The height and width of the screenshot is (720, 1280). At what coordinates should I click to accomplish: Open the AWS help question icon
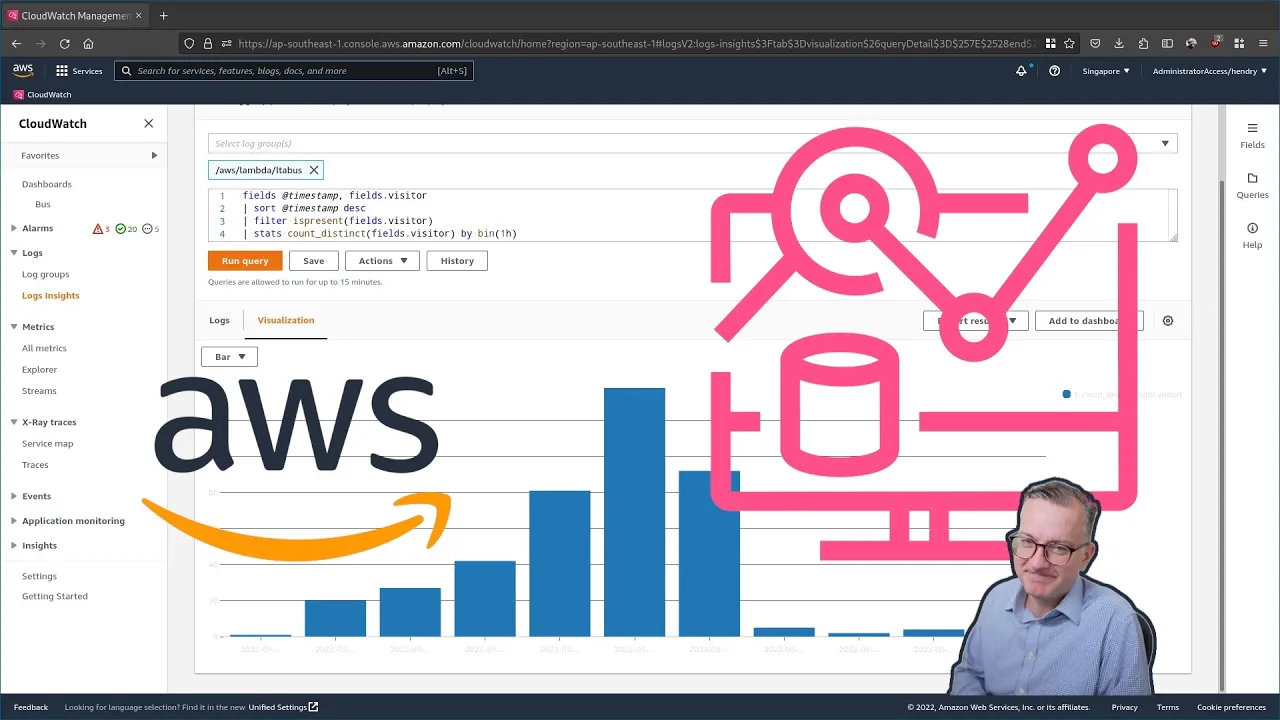1054,71
